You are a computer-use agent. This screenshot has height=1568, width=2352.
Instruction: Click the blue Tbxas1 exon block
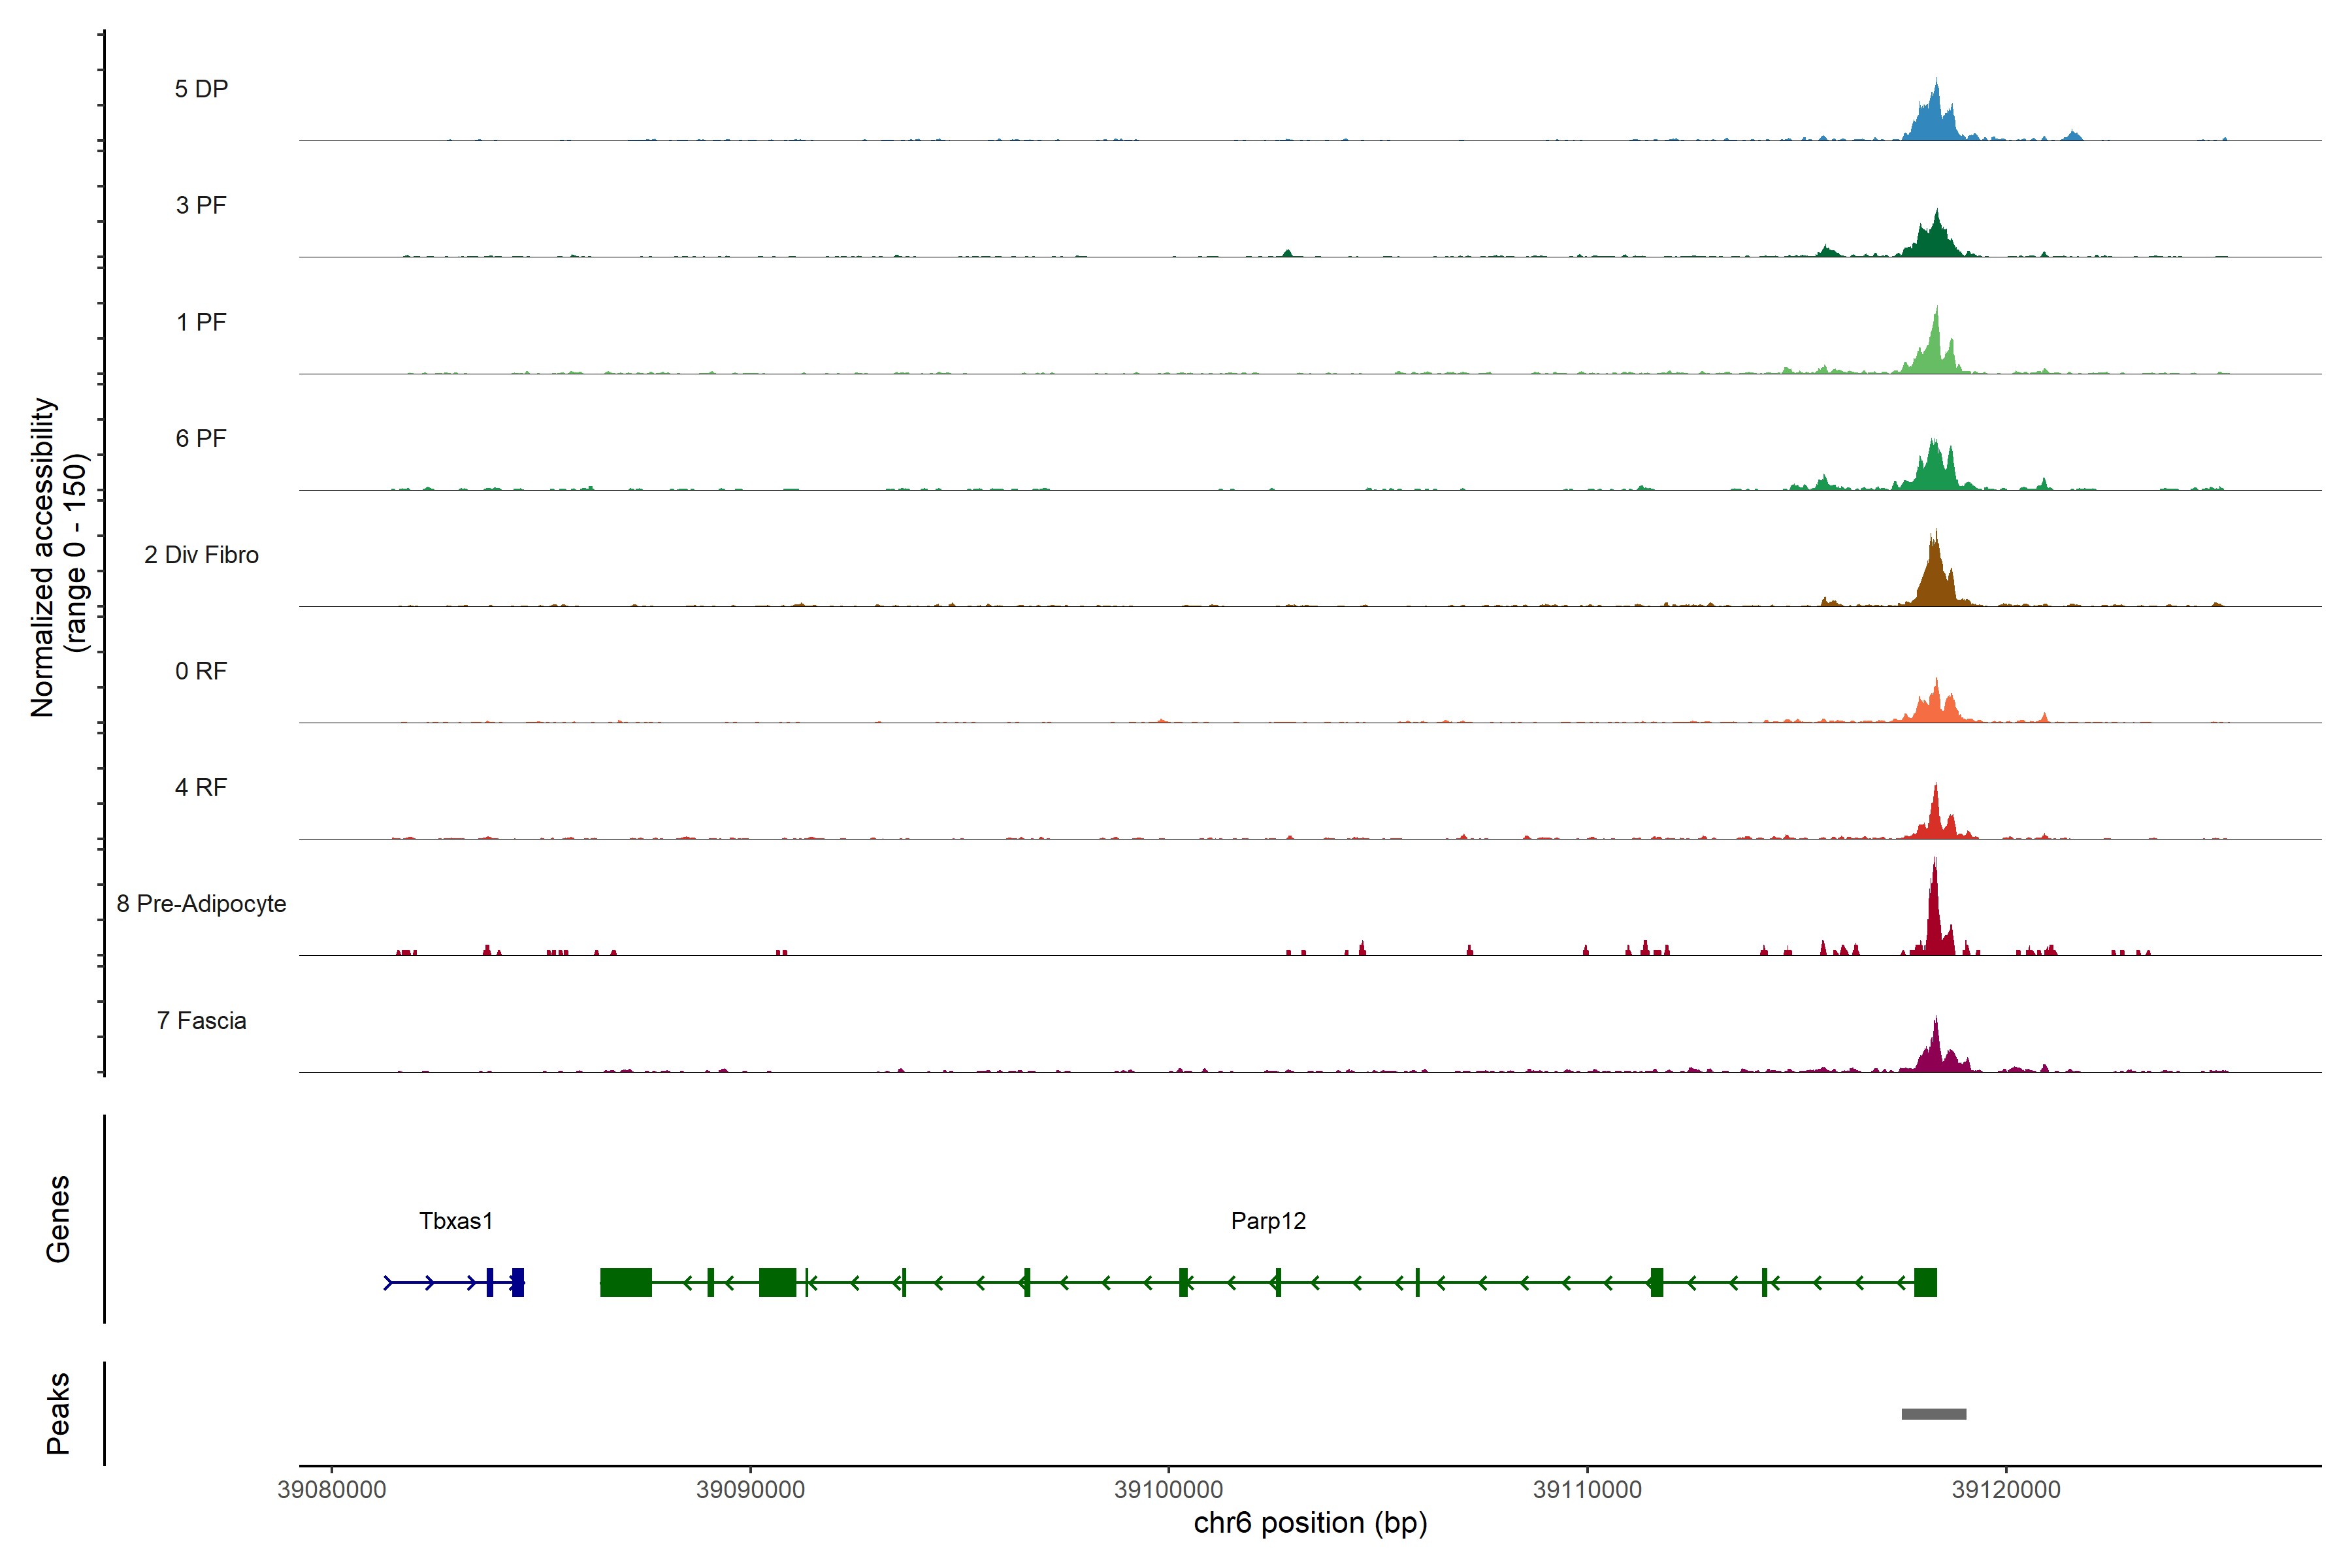[517, 1282]
